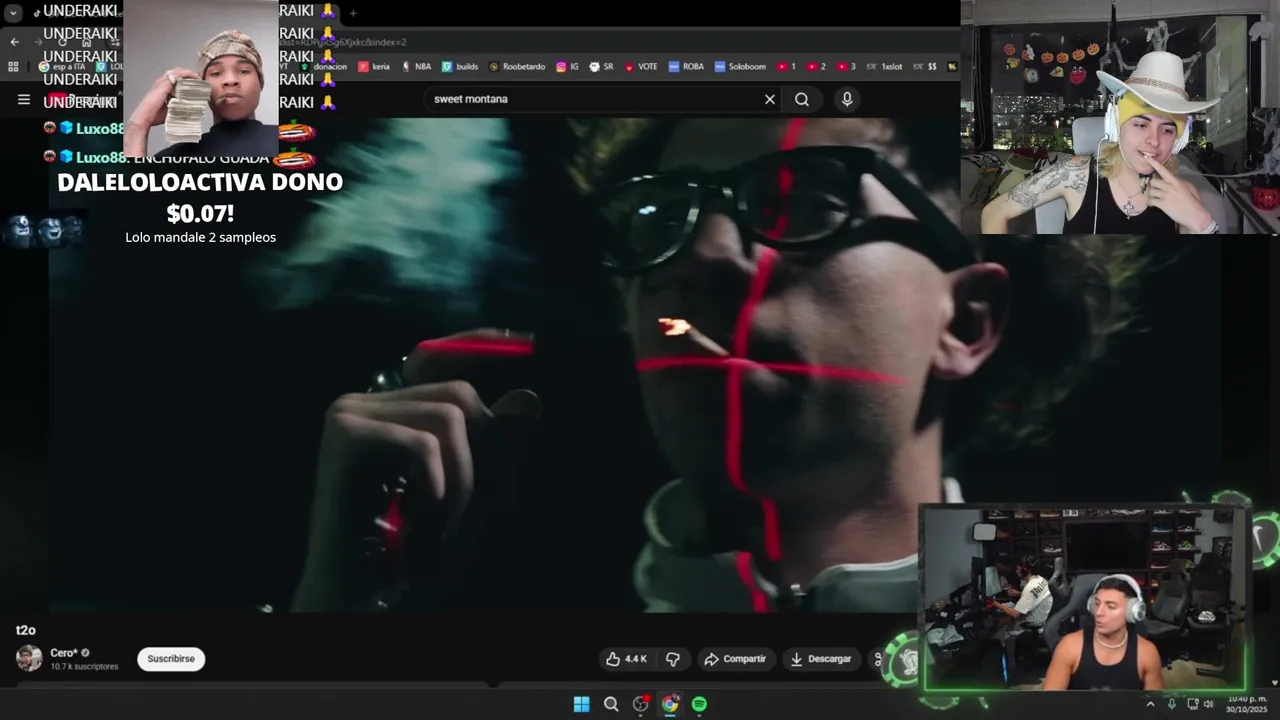Open YouTube bookmark labeled 2
Viewport: 1280px width, 720px height.
point(816,67)
